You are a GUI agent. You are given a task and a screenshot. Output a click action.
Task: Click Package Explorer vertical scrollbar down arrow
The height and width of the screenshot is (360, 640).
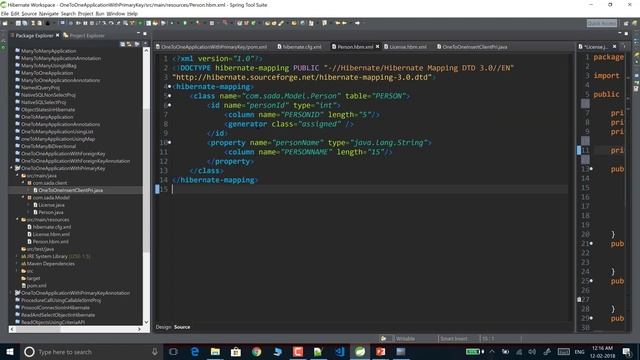[147, 322]
